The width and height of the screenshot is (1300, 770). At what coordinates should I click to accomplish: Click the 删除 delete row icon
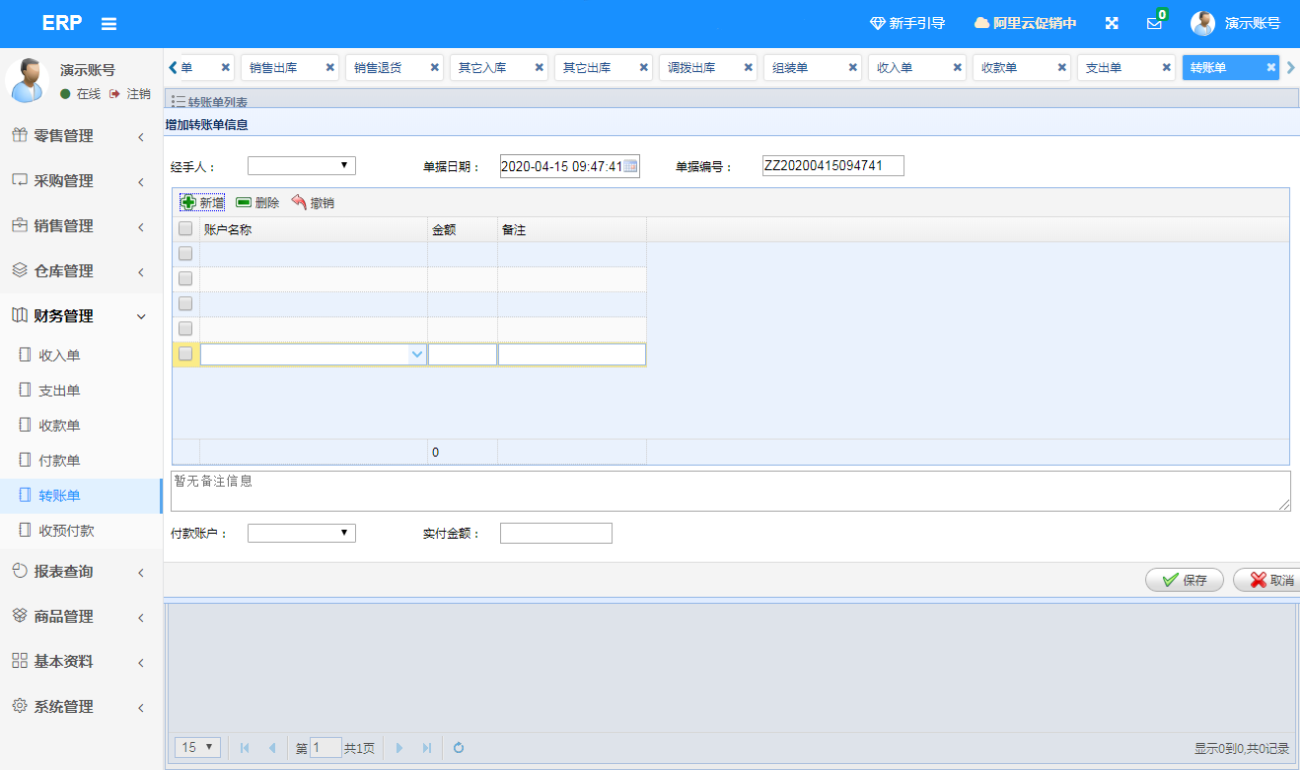point(244,202)
